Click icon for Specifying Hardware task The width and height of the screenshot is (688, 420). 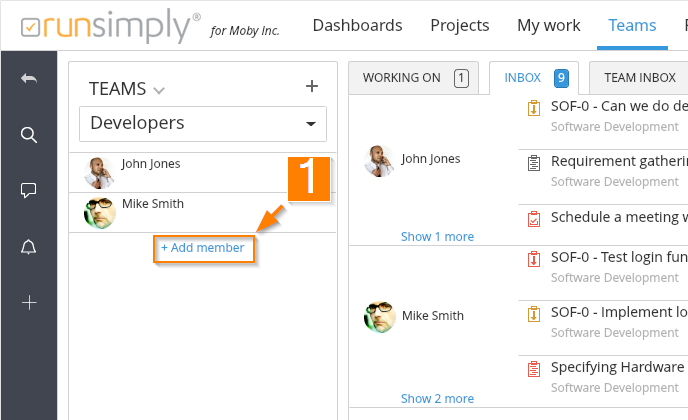pyautogui.click(x=533, y=369)
